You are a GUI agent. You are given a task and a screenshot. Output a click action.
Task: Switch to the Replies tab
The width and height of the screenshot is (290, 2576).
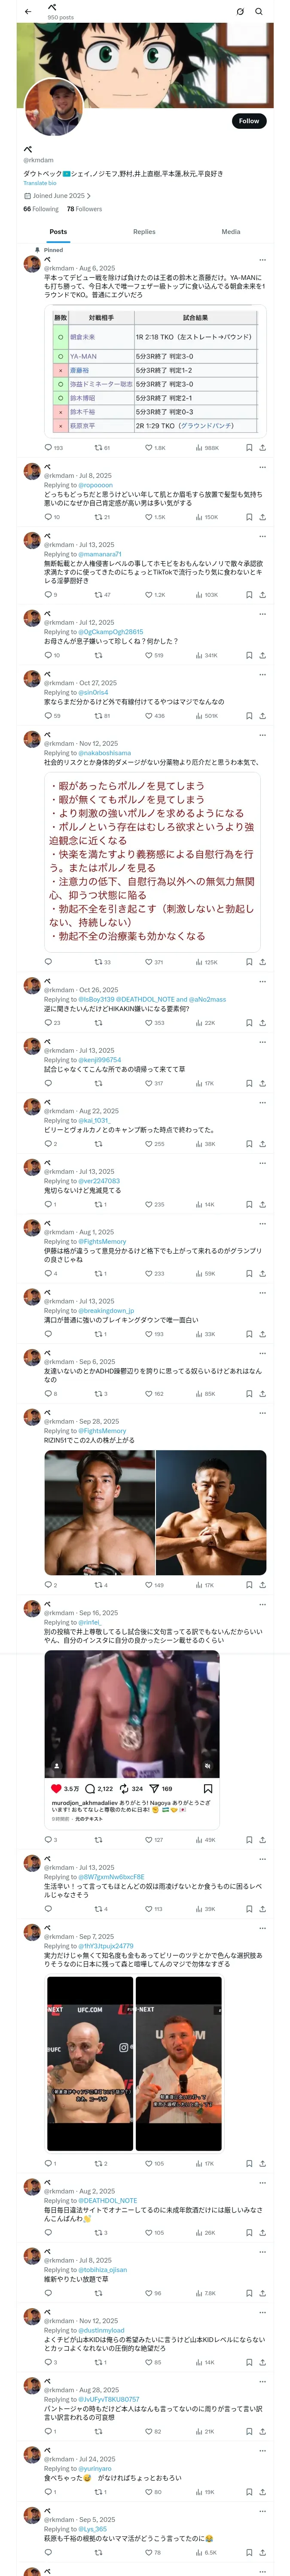(144, 231)
